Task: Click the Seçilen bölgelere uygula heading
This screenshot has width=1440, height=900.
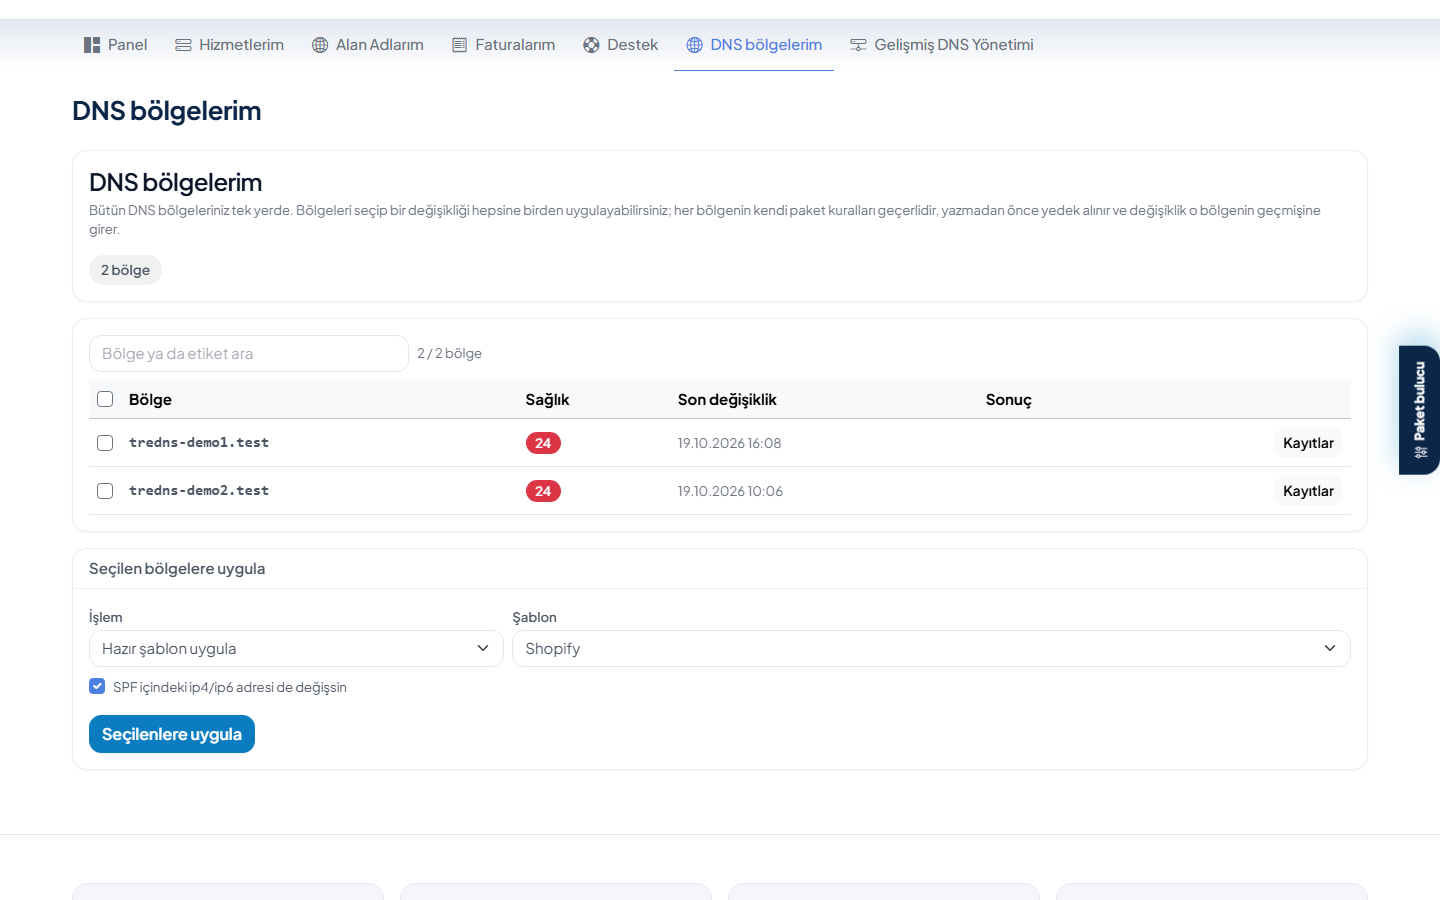Action: click(177, 568)
